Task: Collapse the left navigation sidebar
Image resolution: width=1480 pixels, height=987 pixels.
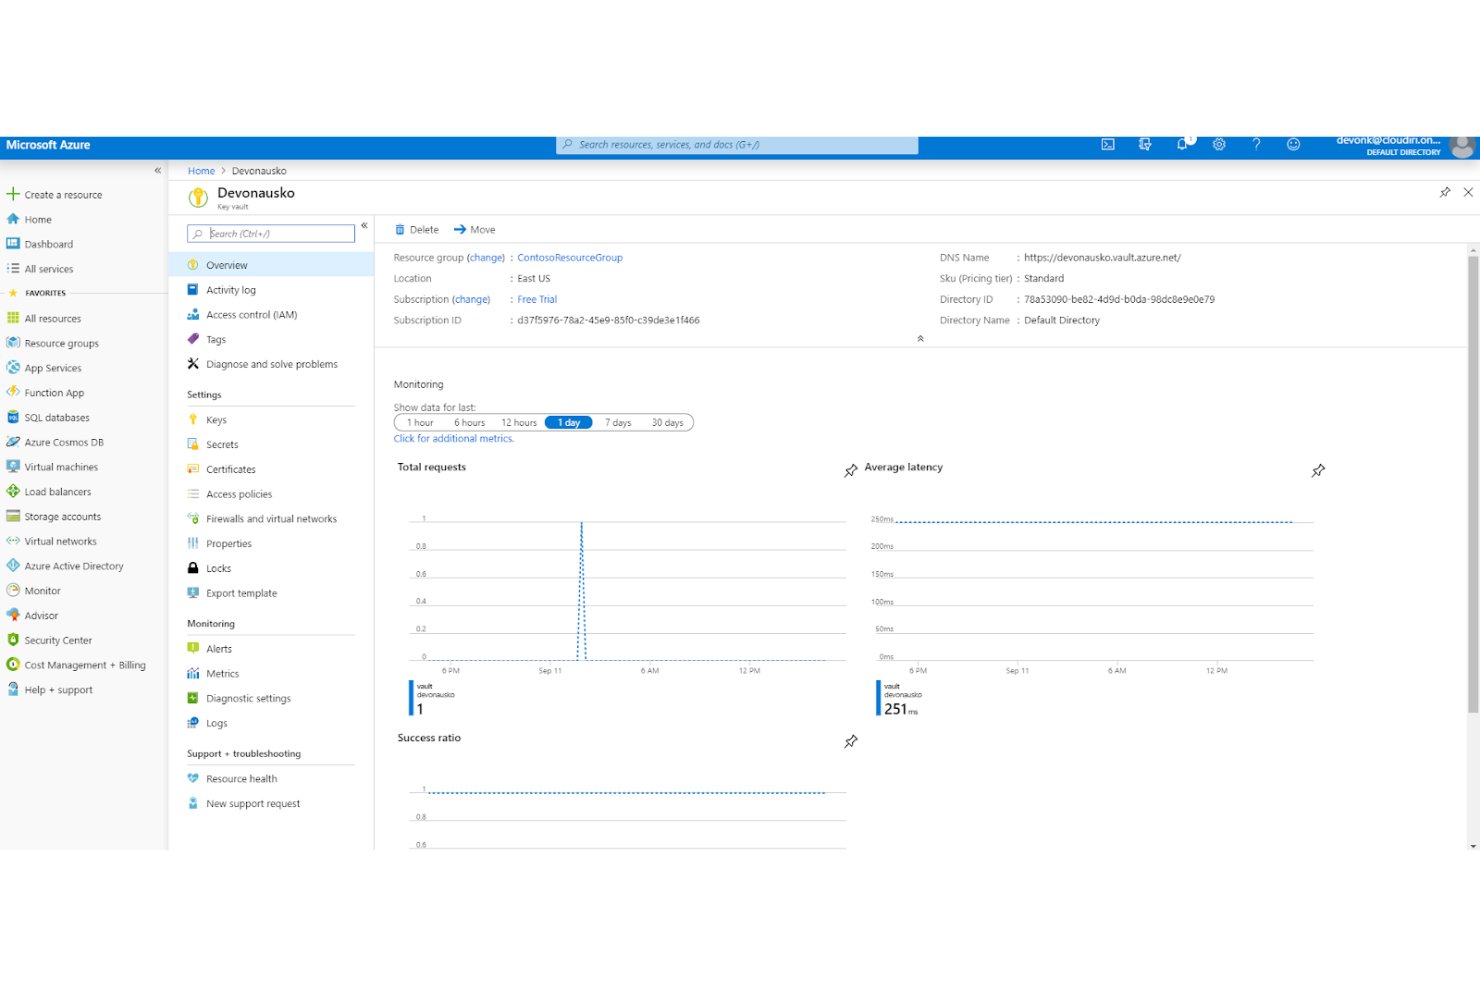Action: coord(157,170)
